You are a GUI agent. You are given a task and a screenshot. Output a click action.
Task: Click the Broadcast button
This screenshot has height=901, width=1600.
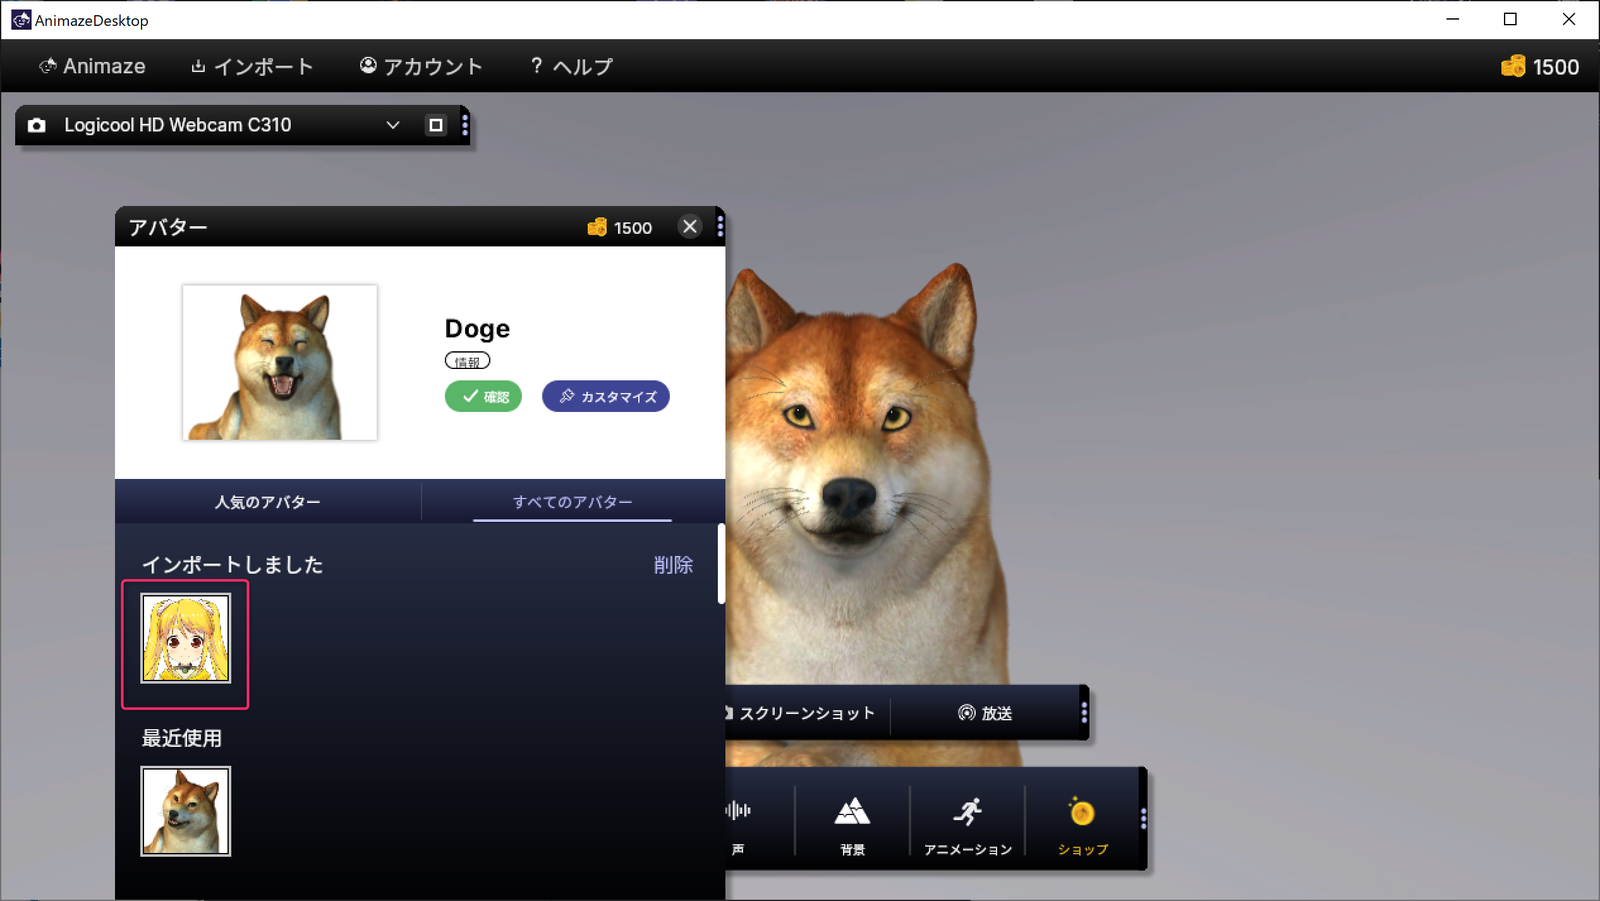click(x=985, y=713)
